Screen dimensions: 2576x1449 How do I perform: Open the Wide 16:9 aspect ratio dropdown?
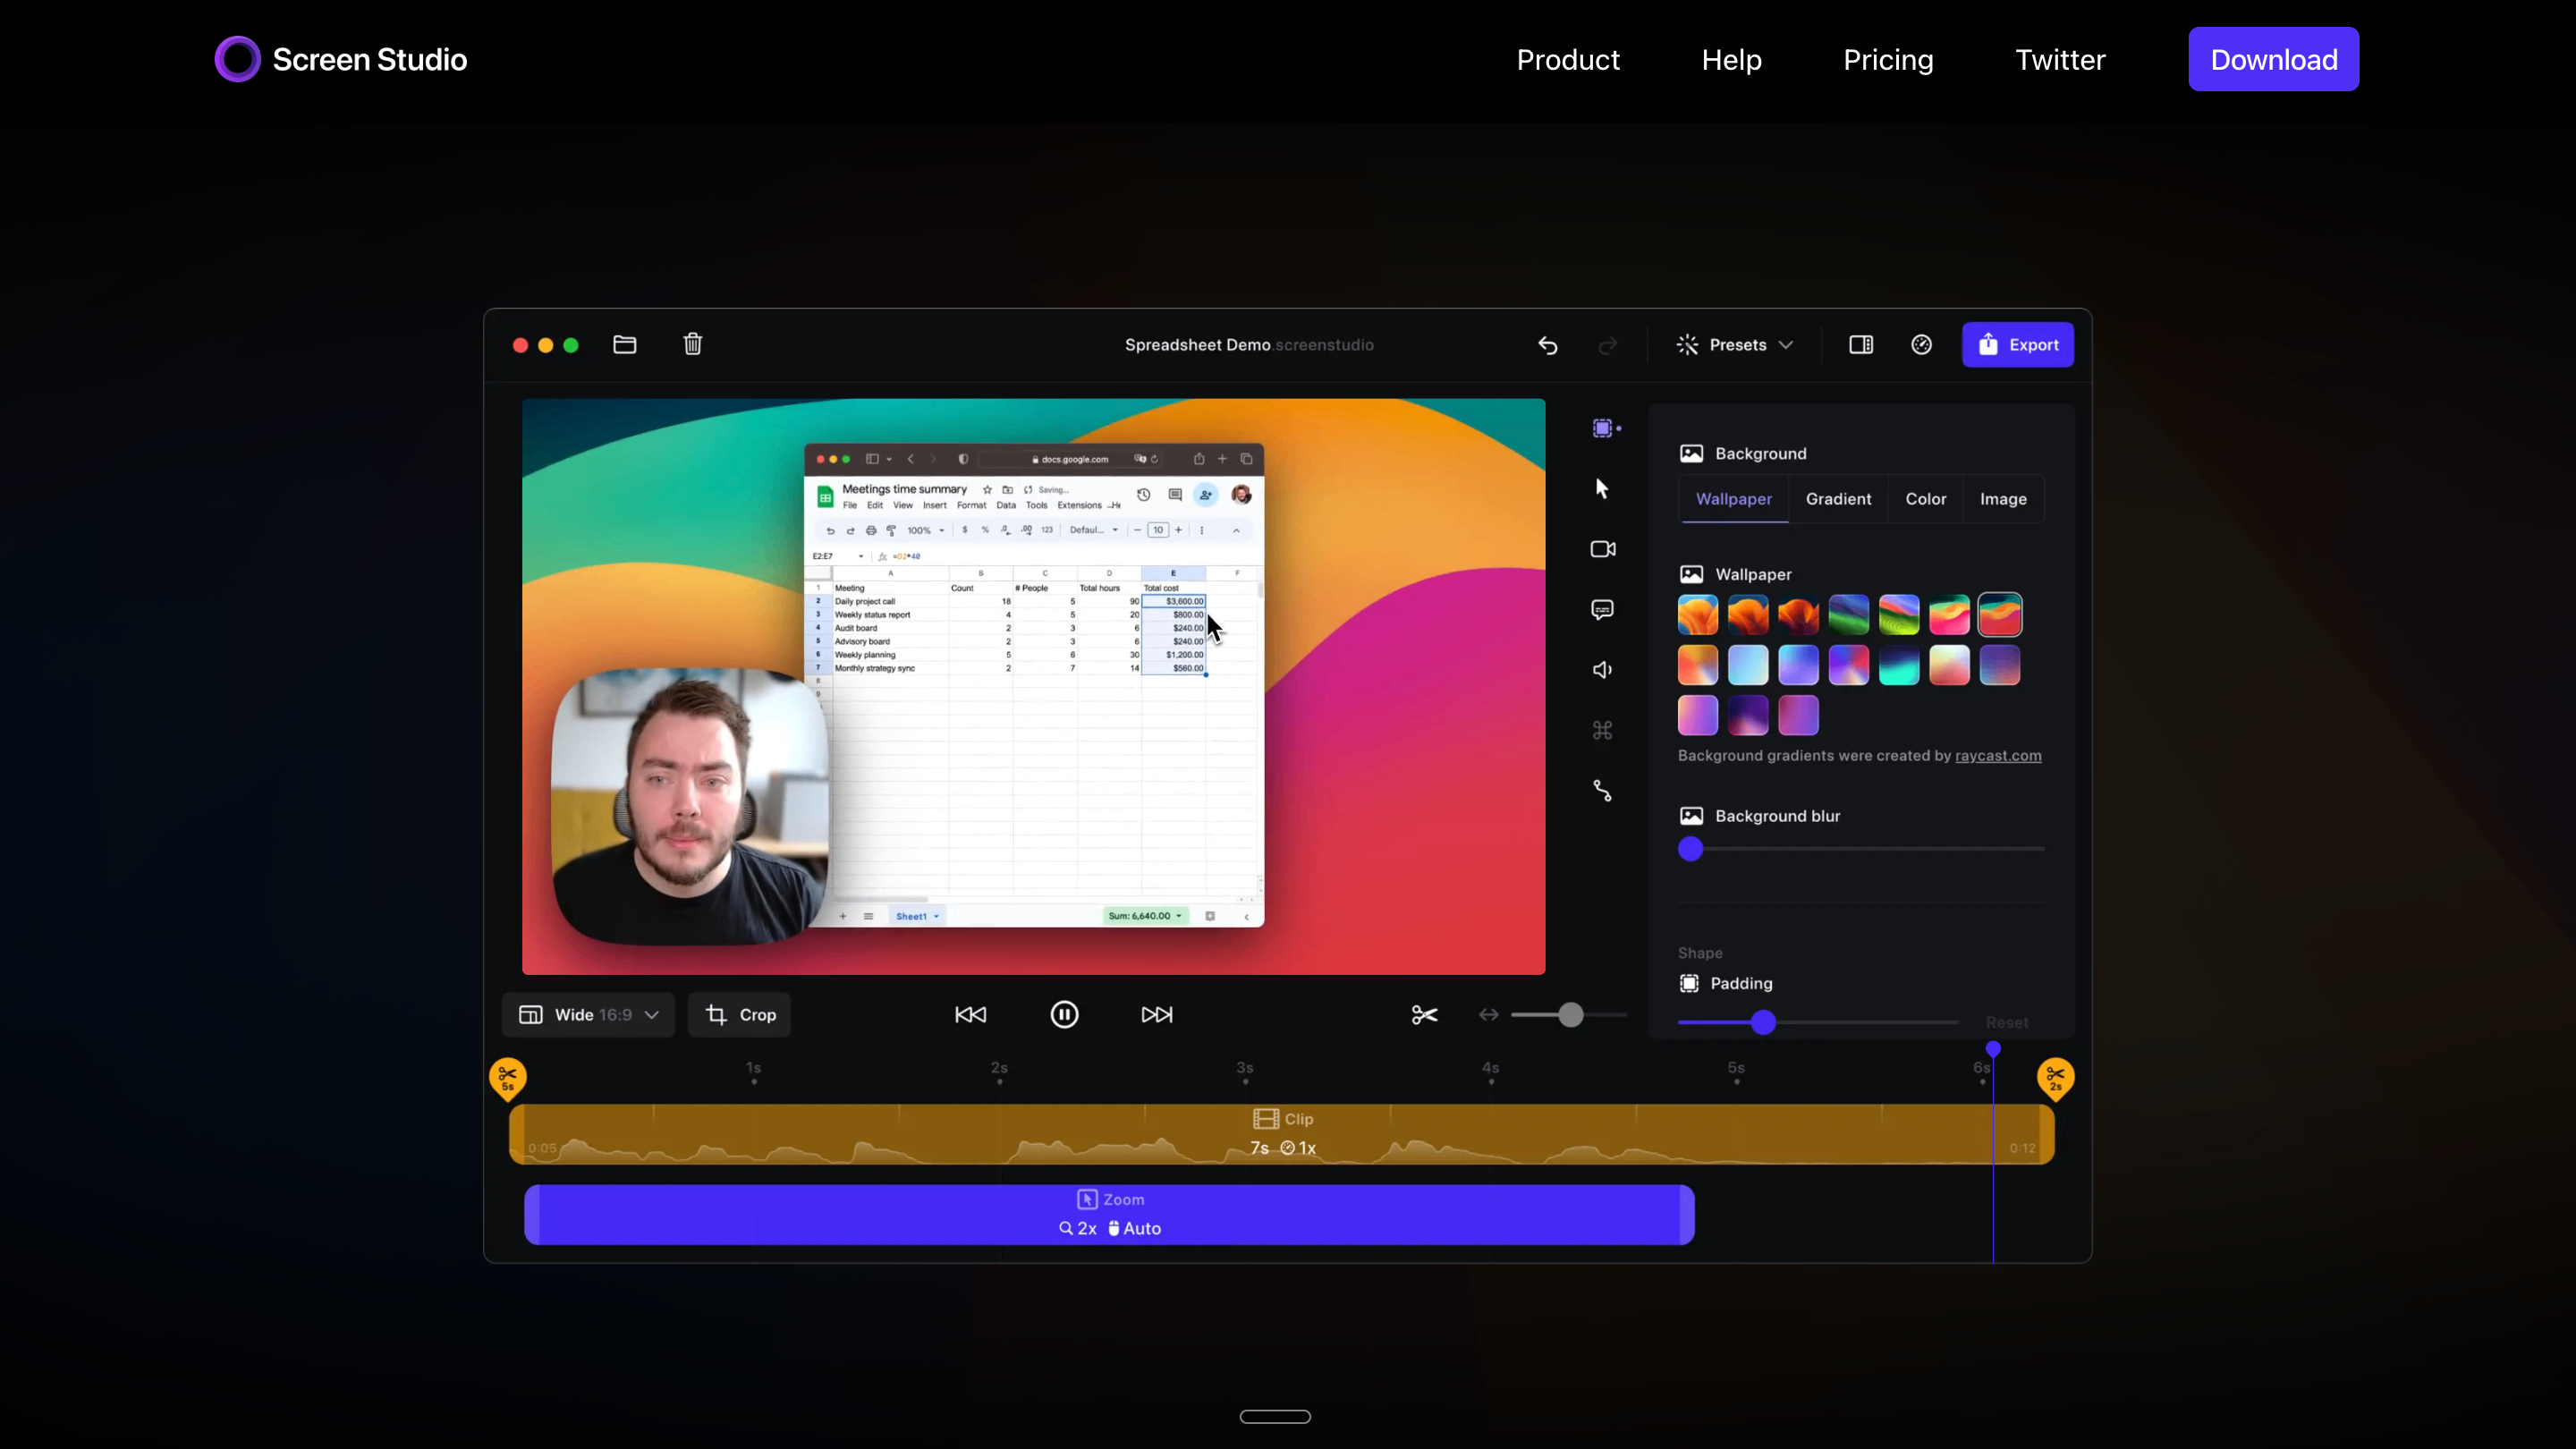point(588,1015)
